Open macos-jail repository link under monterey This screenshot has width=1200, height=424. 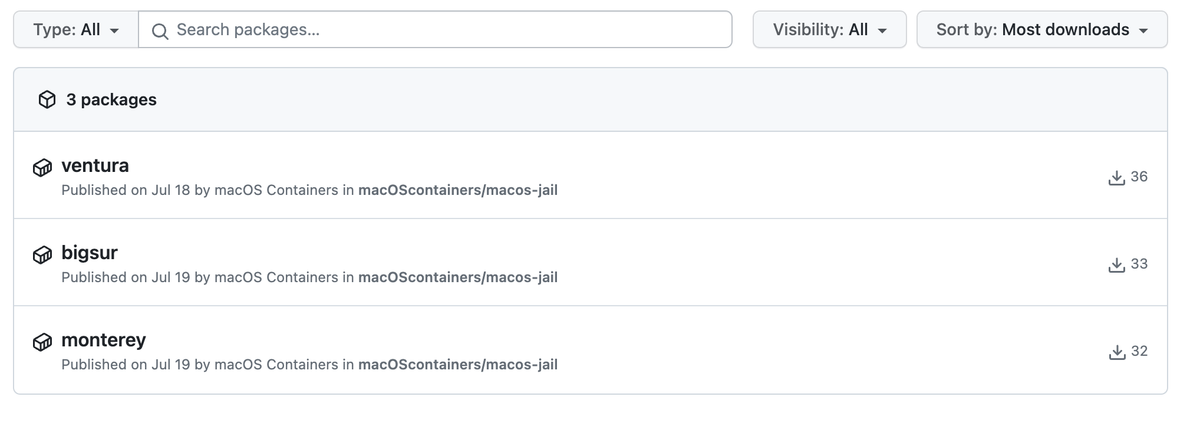tap(457, 365)
